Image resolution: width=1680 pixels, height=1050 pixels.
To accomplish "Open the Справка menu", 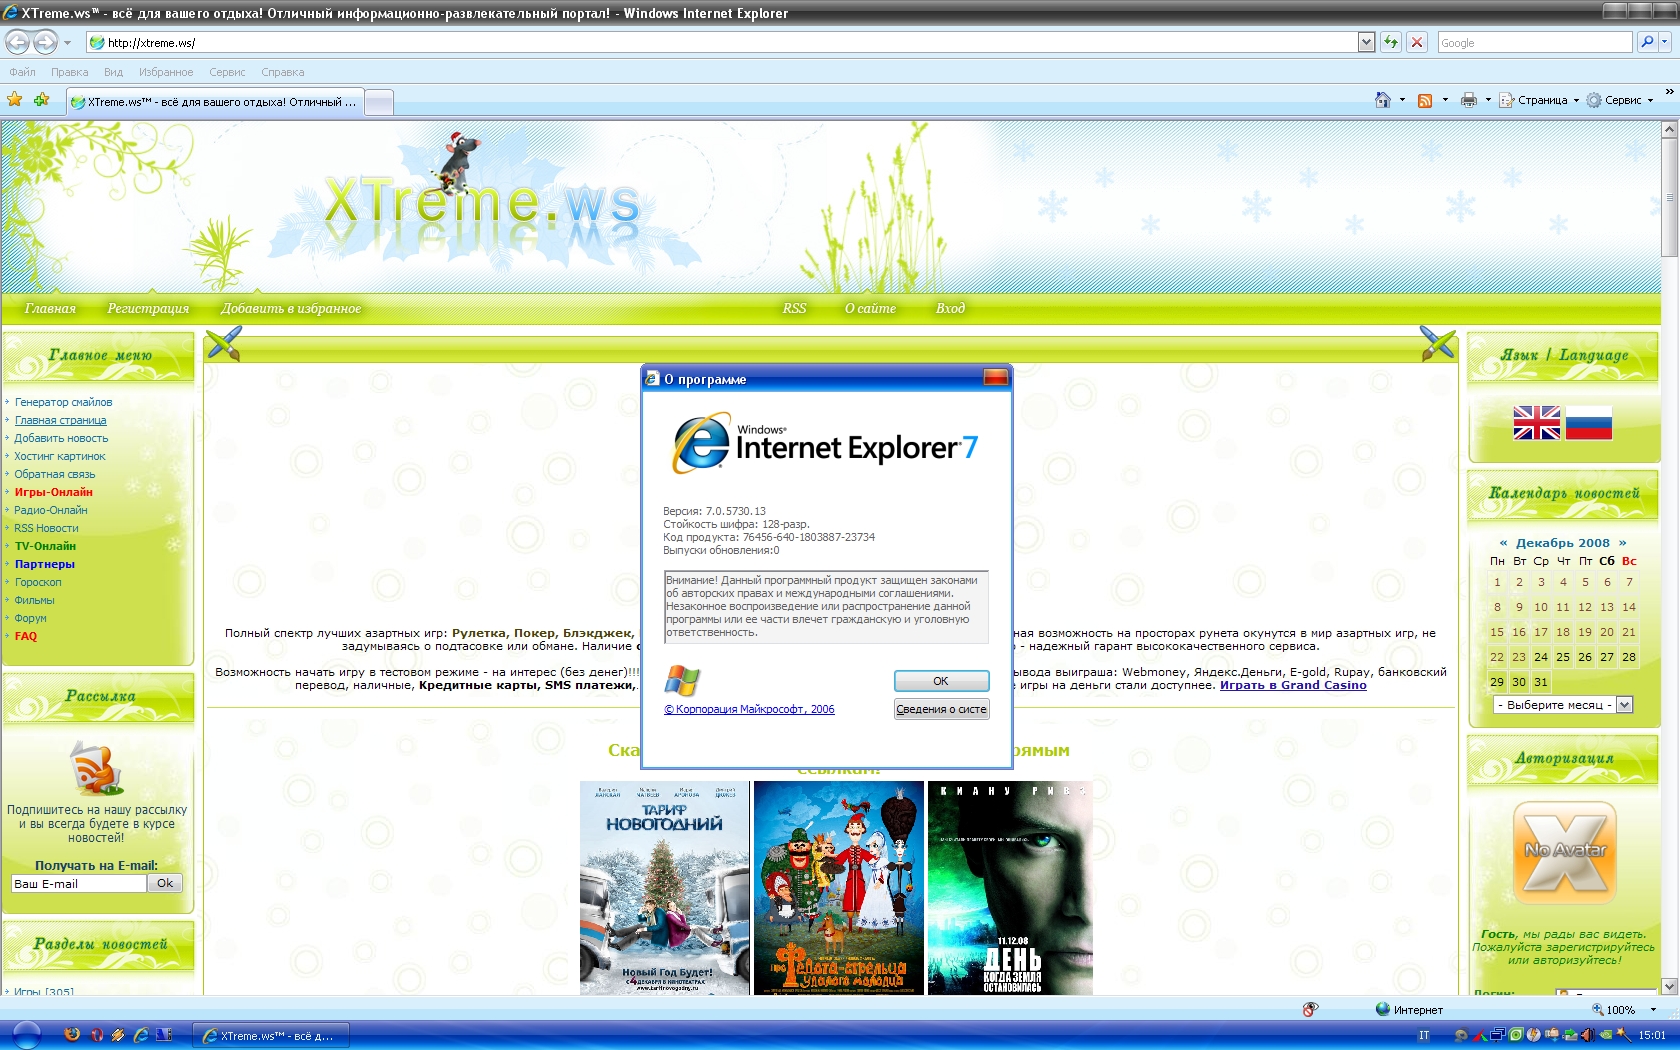I will click(282, 72).
